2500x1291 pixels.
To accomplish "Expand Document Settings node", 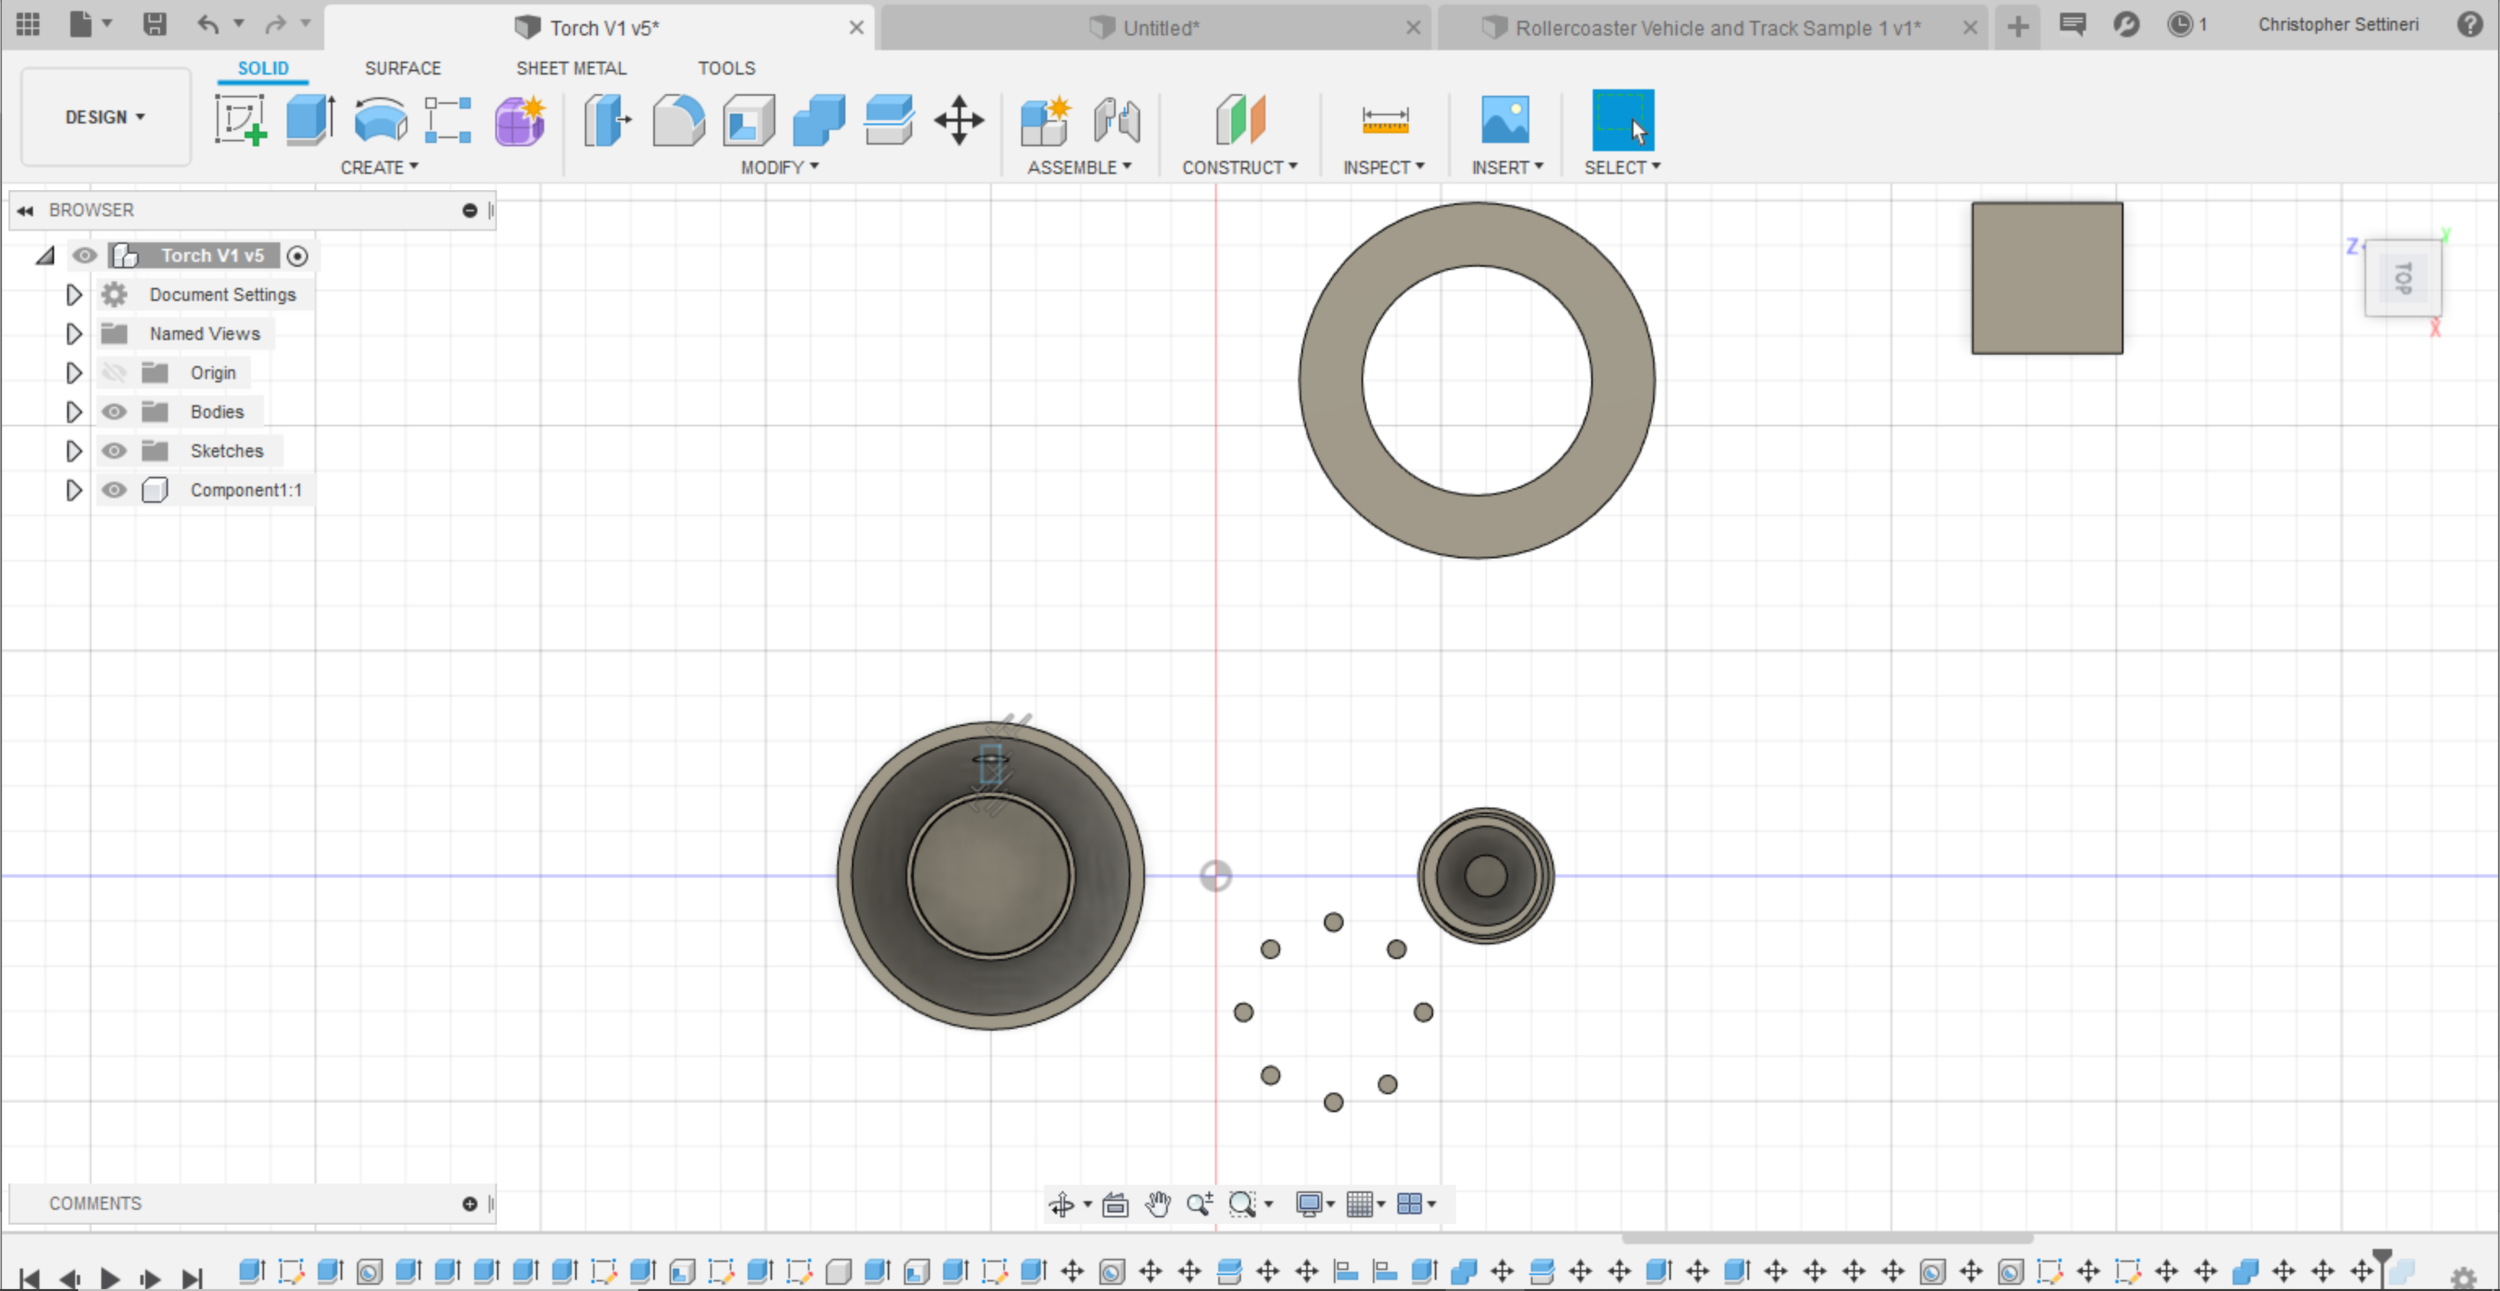I will coord(73,295).
